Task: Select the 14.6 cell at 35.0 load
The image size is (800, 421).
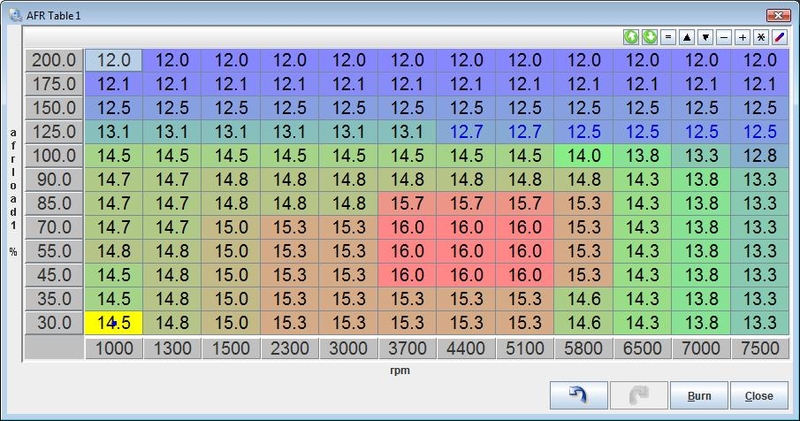Action: [x=584, y=299]
